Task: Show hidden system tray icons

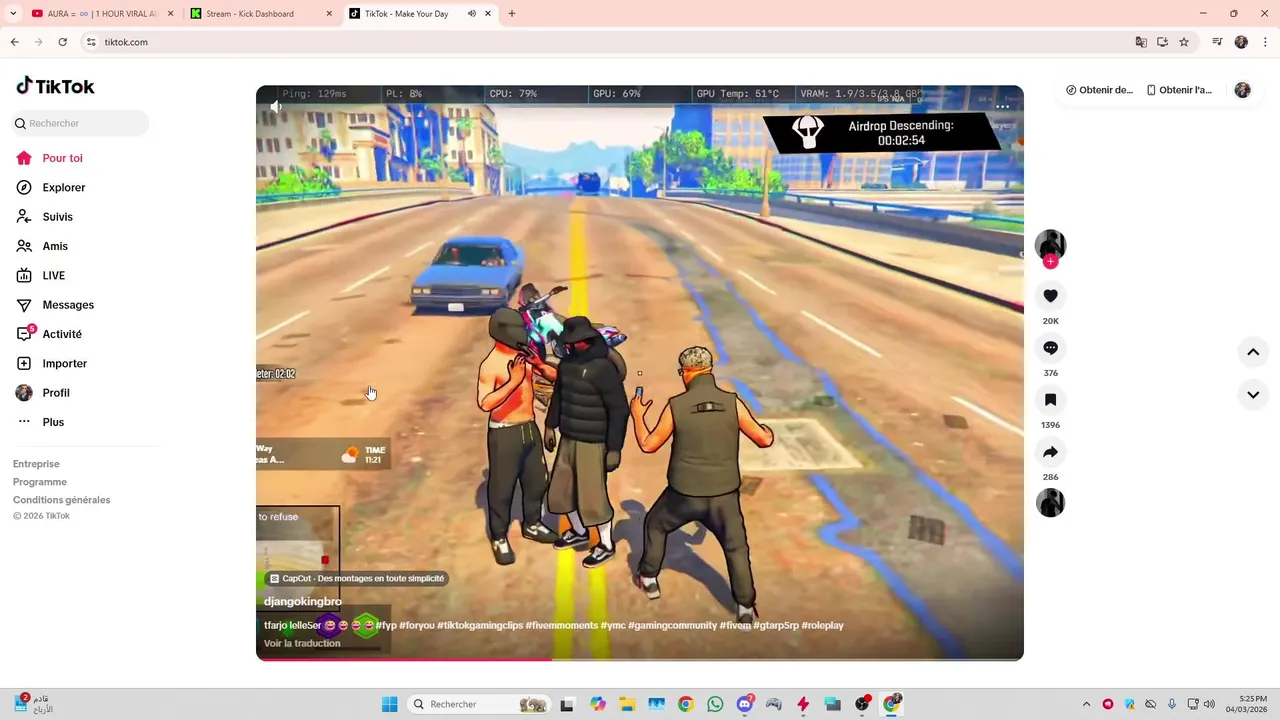Action: 1087,704
